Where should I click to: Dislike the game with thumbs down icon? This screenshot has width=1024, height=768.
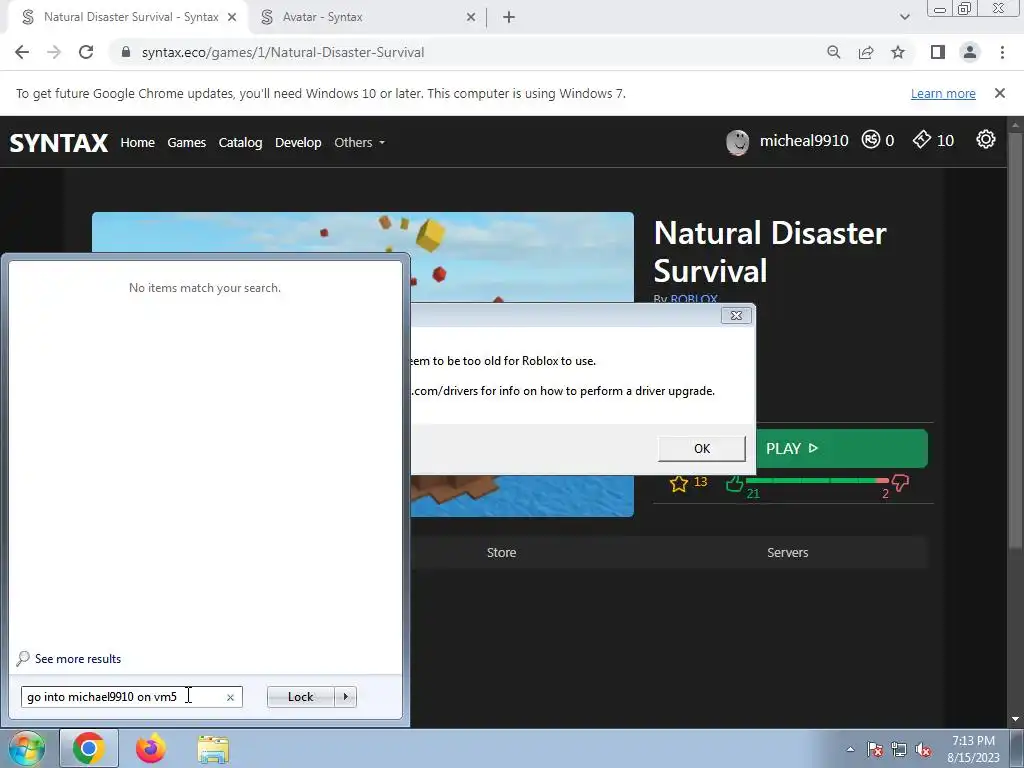[901, 483]
